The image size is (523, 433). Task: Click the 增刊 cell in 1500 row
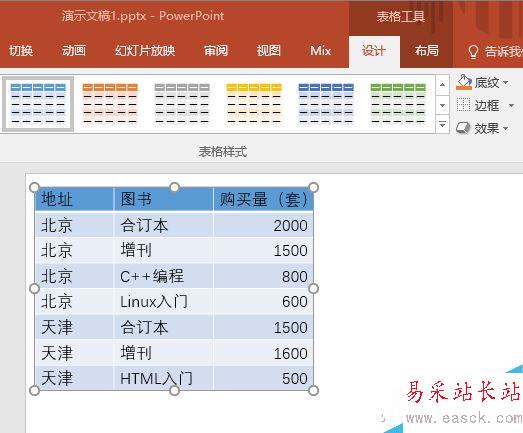pyautogui.click(x=163, y=250)
